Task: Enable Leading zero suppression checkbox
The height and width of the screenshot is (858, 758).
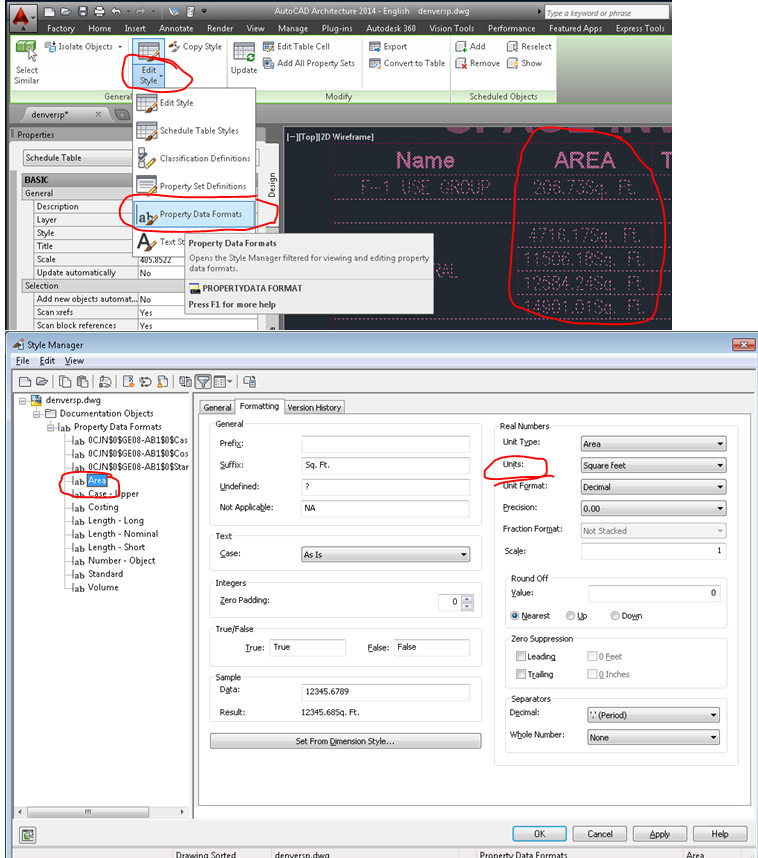Action: pyautogui.click(x=521, y=656)
